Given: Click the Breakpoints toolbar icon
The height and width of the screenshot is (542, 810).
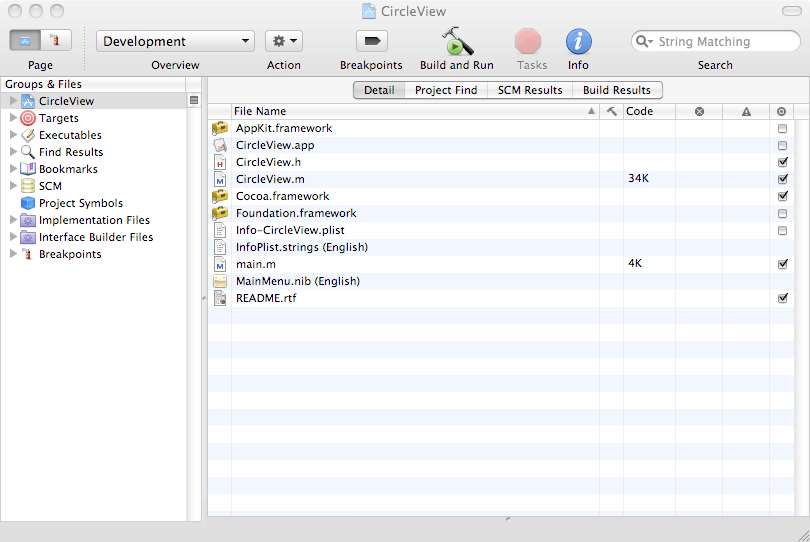Looking at the screenshot, I should pos(371,41).
